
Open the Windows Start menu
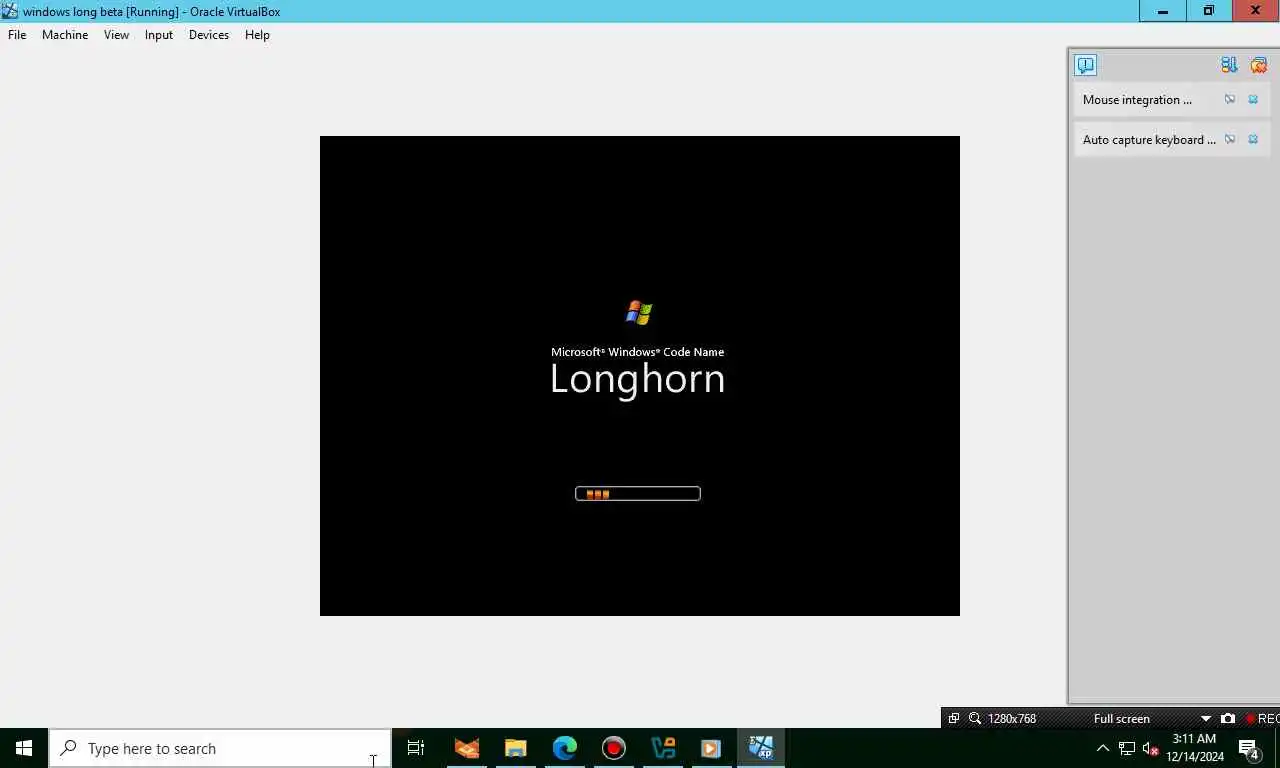(x=24, y=748)
